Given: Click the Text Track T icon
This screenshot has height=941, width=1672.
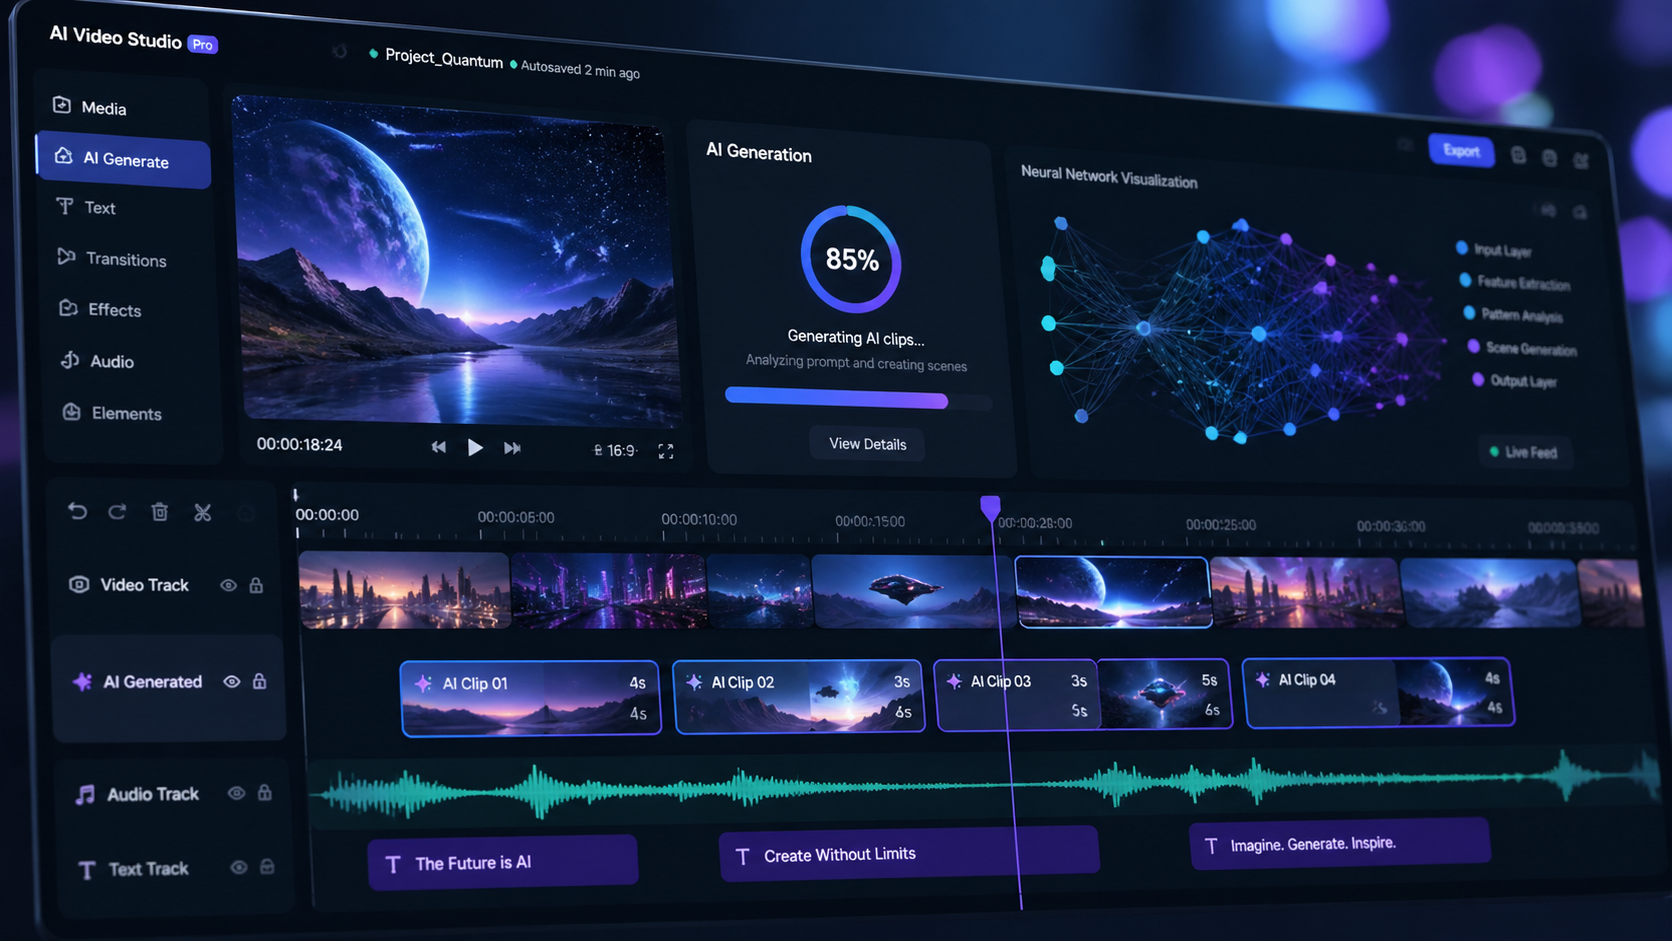Looking at the screenshot, I should [87, 870].
